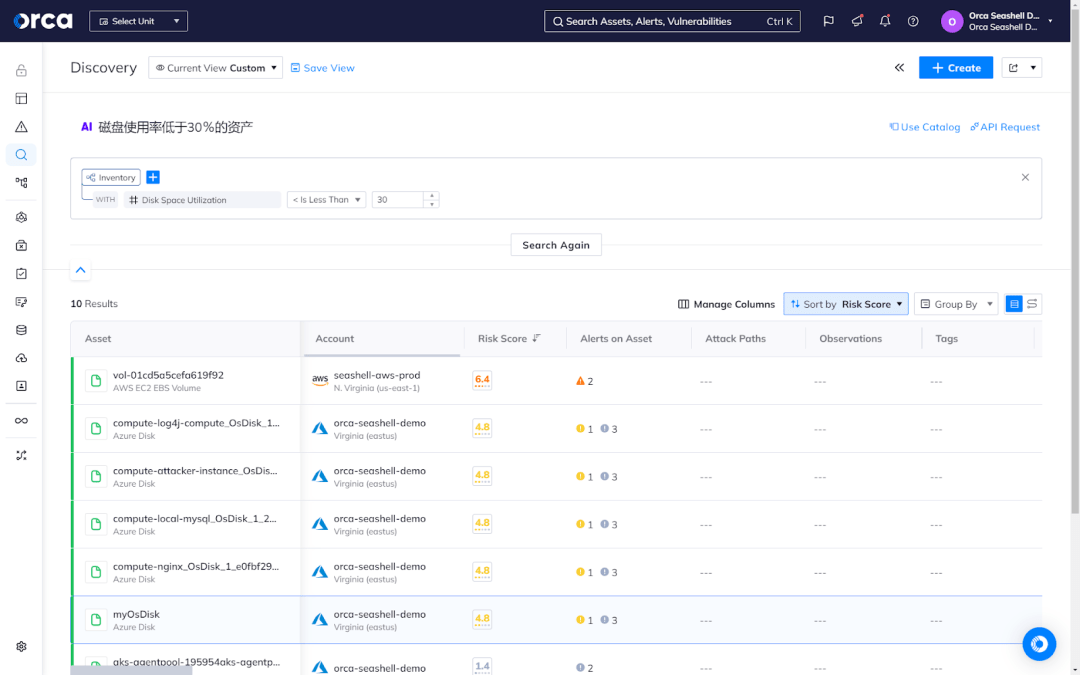
Task: Open asset compute-local-mysql_OsDisk
Action: coord(195,519)
